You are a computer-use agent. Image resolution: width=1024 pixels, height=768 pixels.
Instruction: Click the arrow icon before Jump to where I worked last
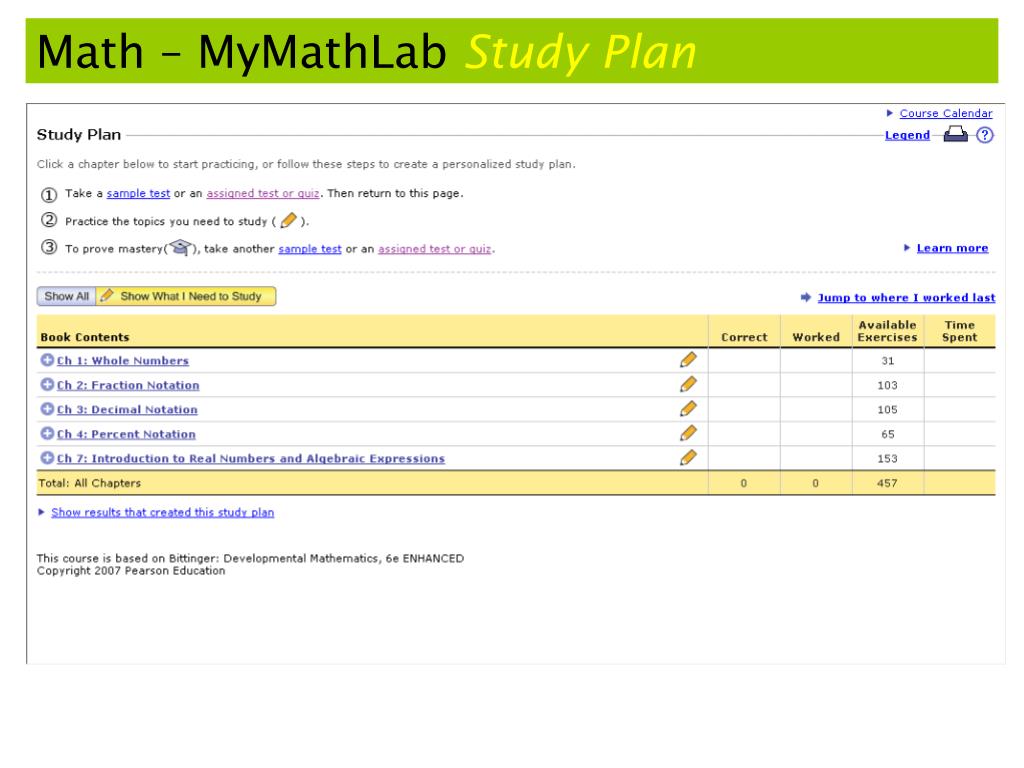(806, 297)
